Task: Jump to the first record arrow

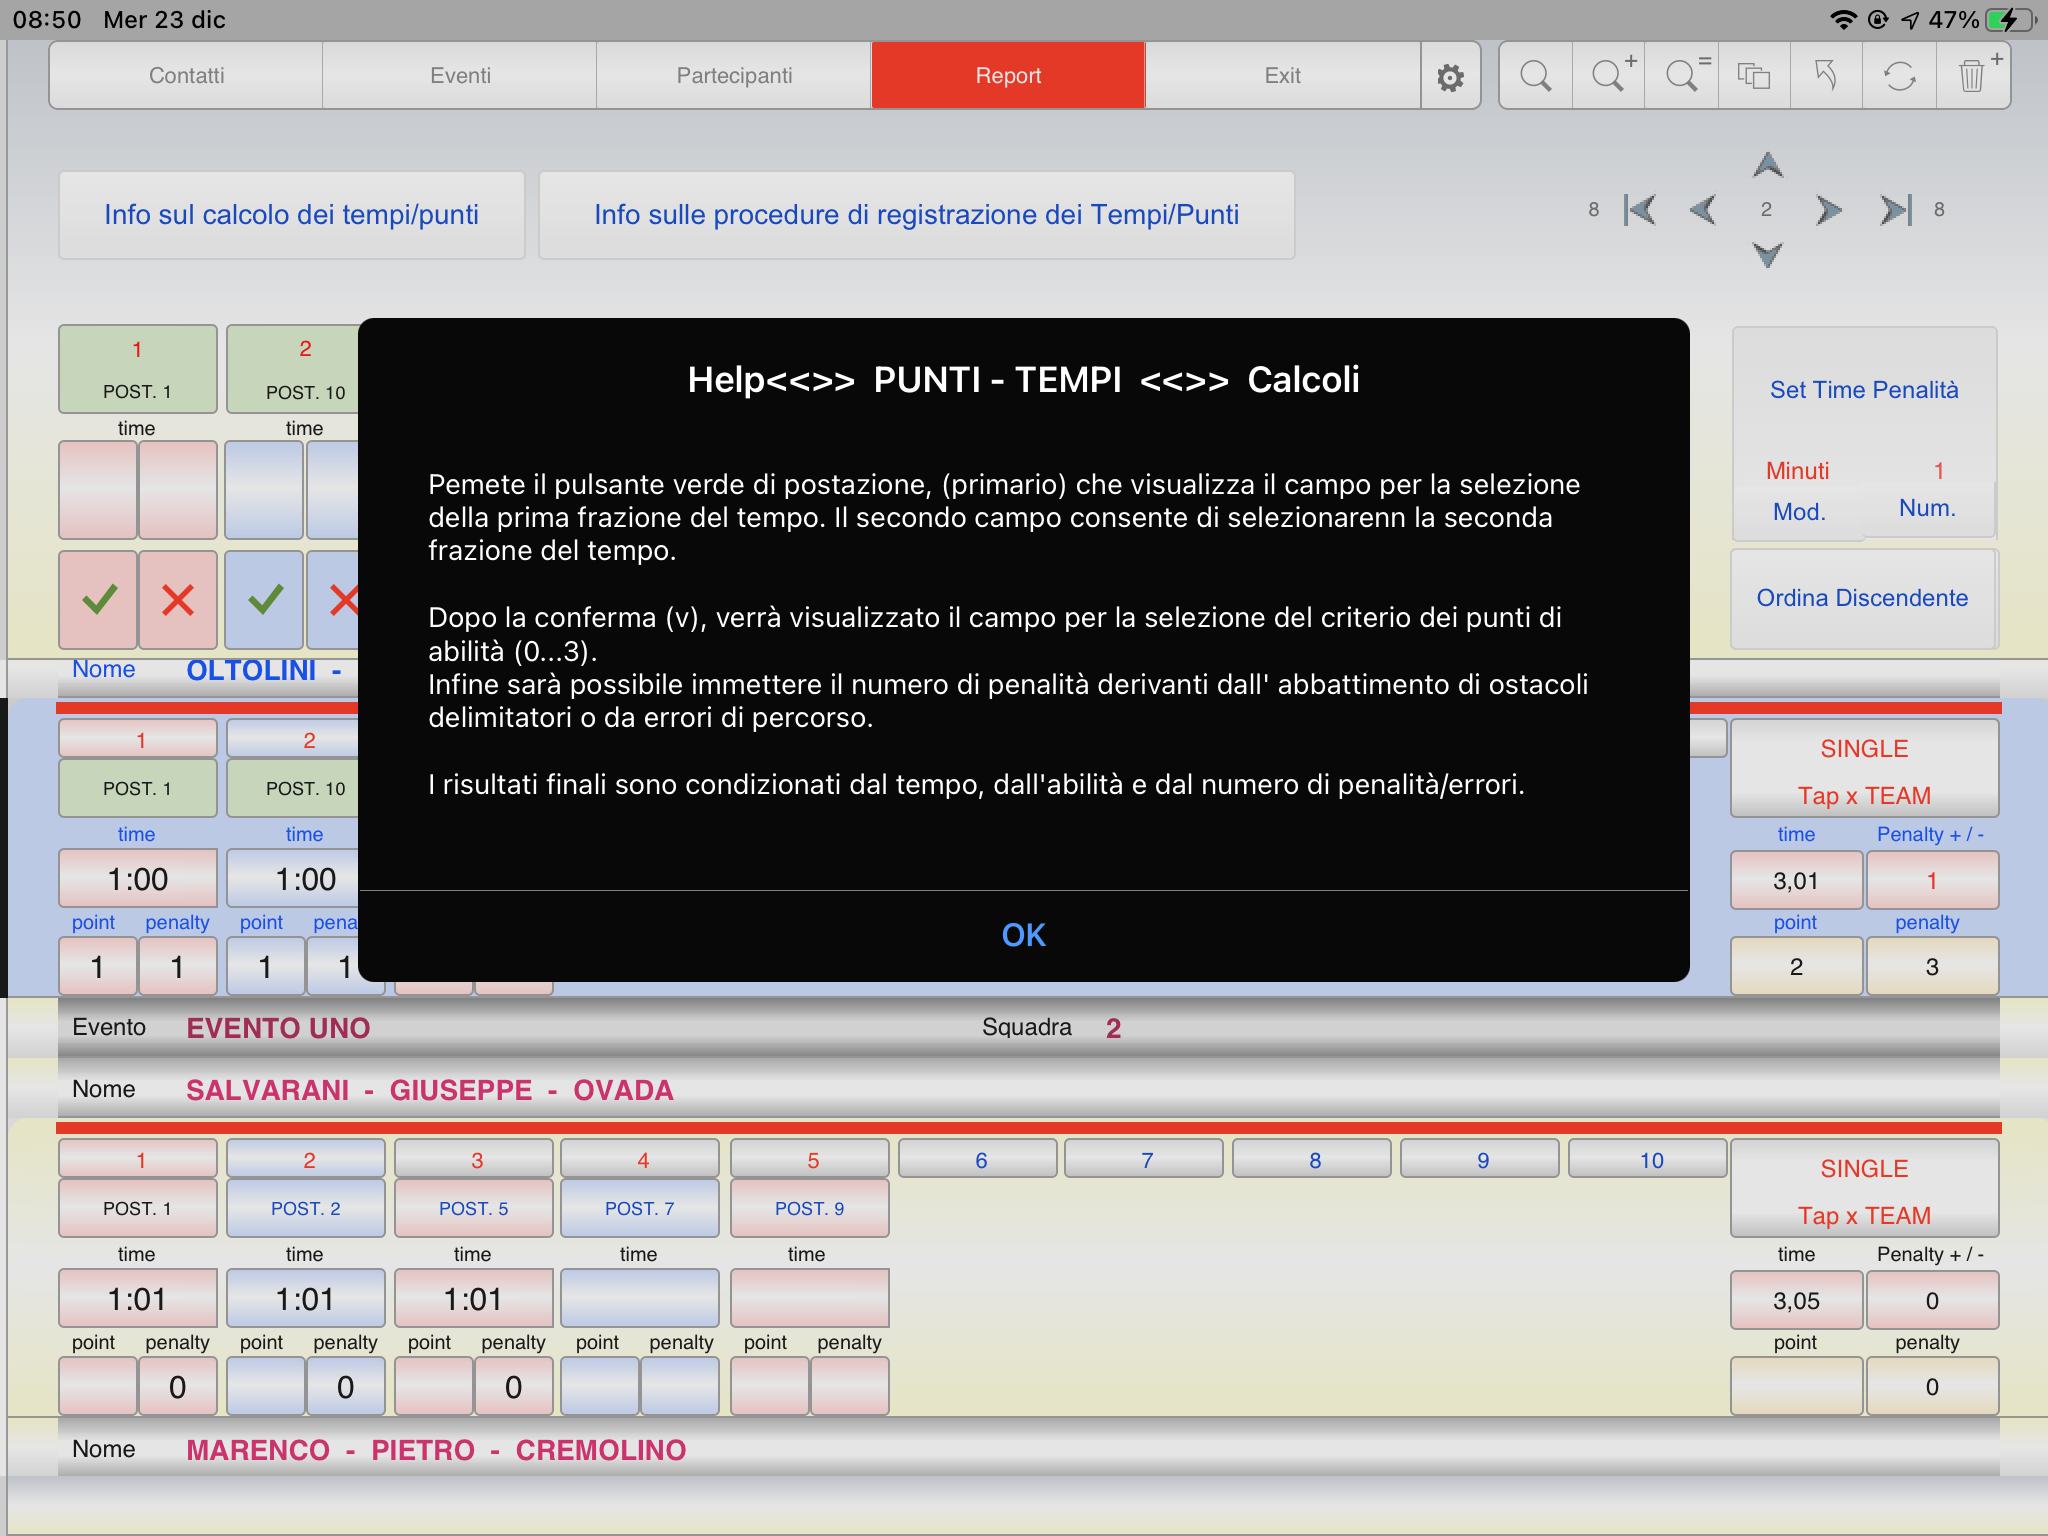Action: click(x=1640, y=210)
